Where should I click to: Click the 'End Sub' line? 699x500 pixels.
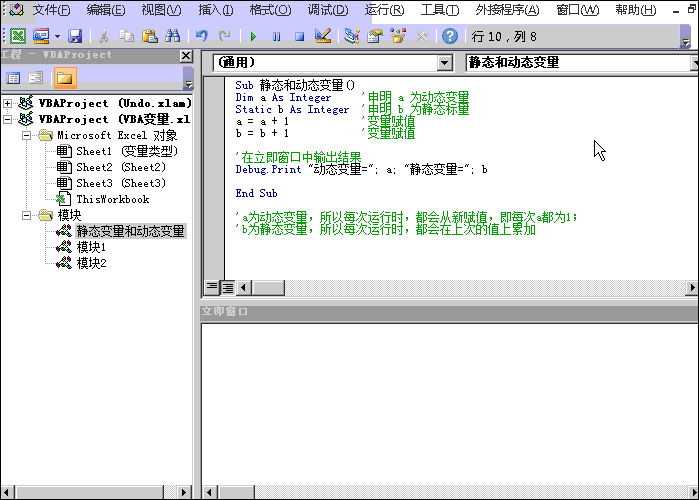point(256,193)
